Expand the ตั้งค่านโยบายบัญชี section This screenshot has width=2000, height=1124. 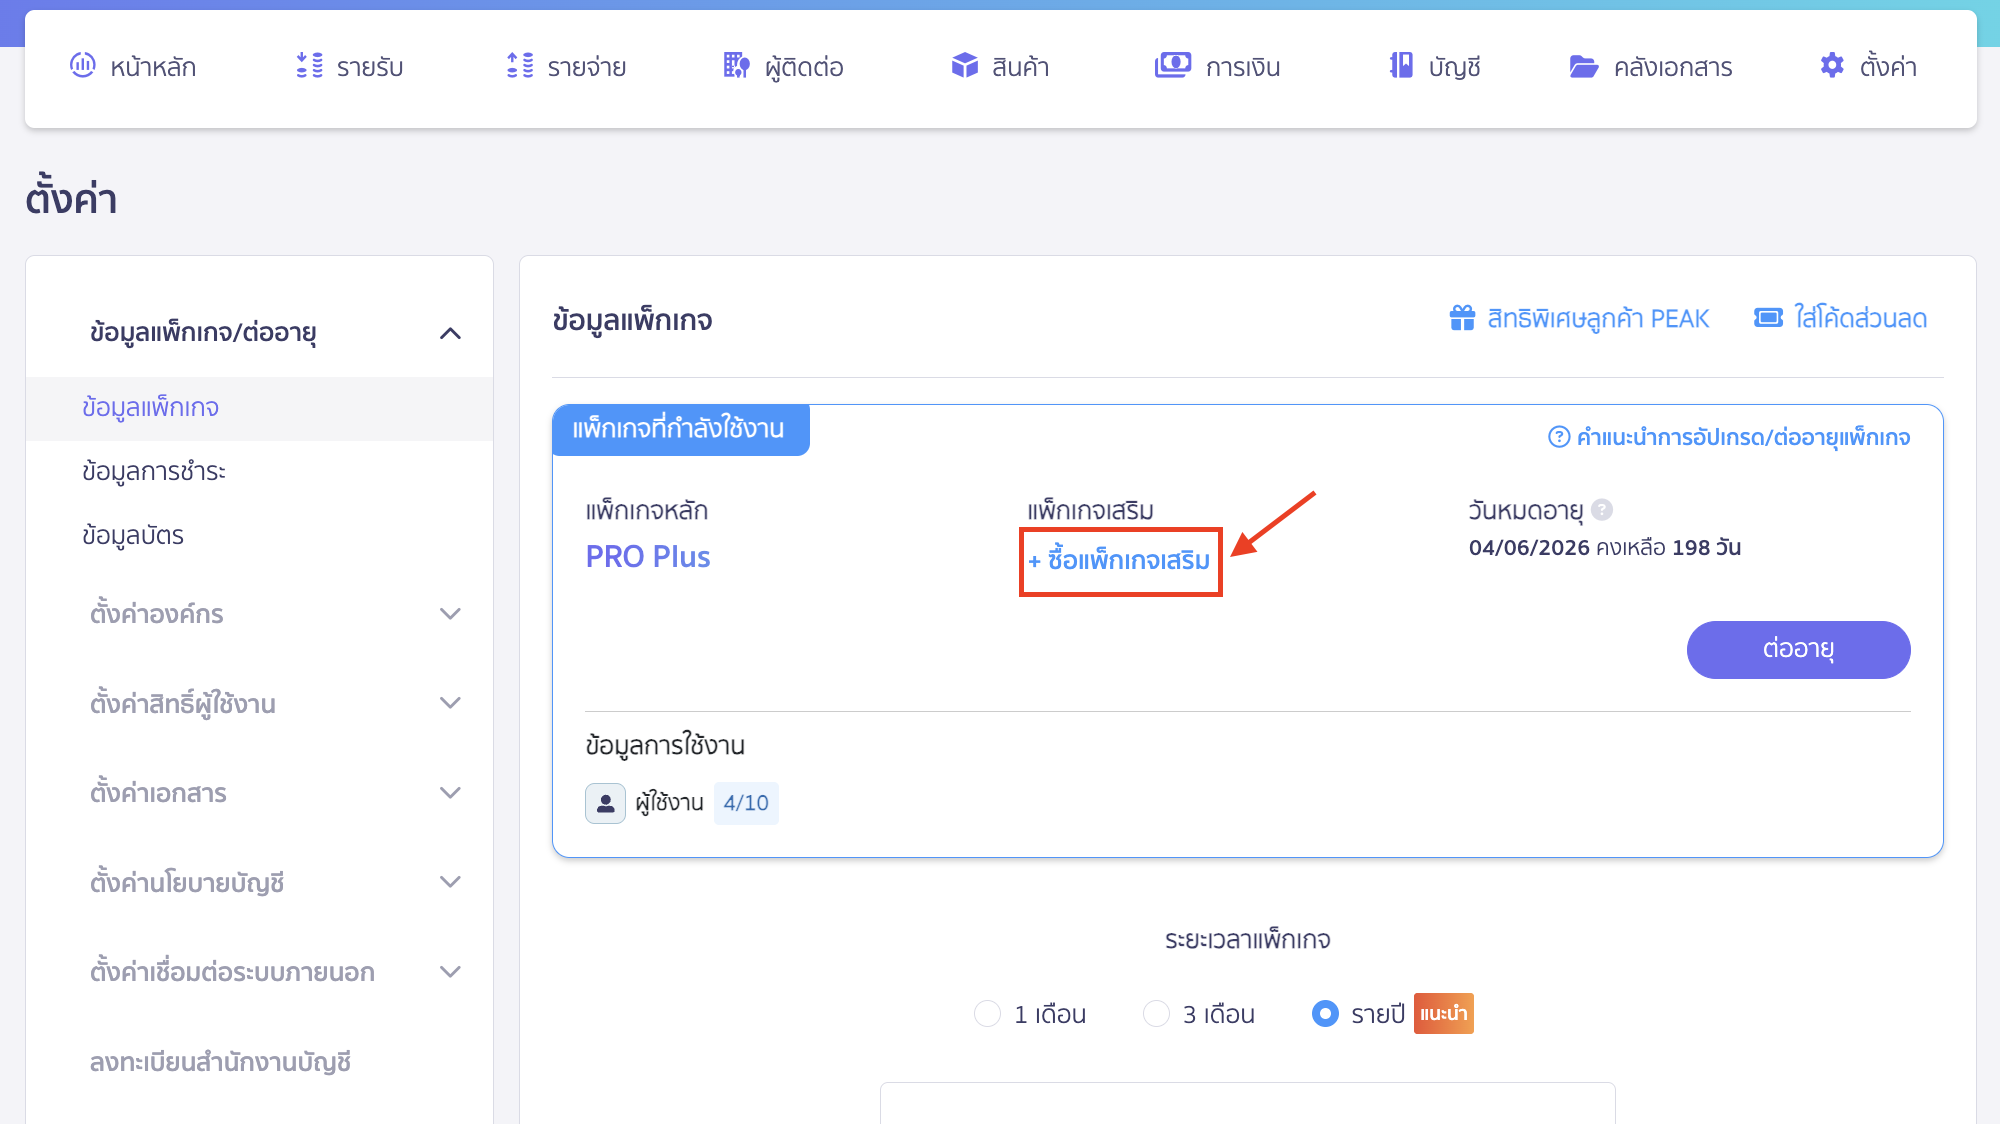[452, 882]
